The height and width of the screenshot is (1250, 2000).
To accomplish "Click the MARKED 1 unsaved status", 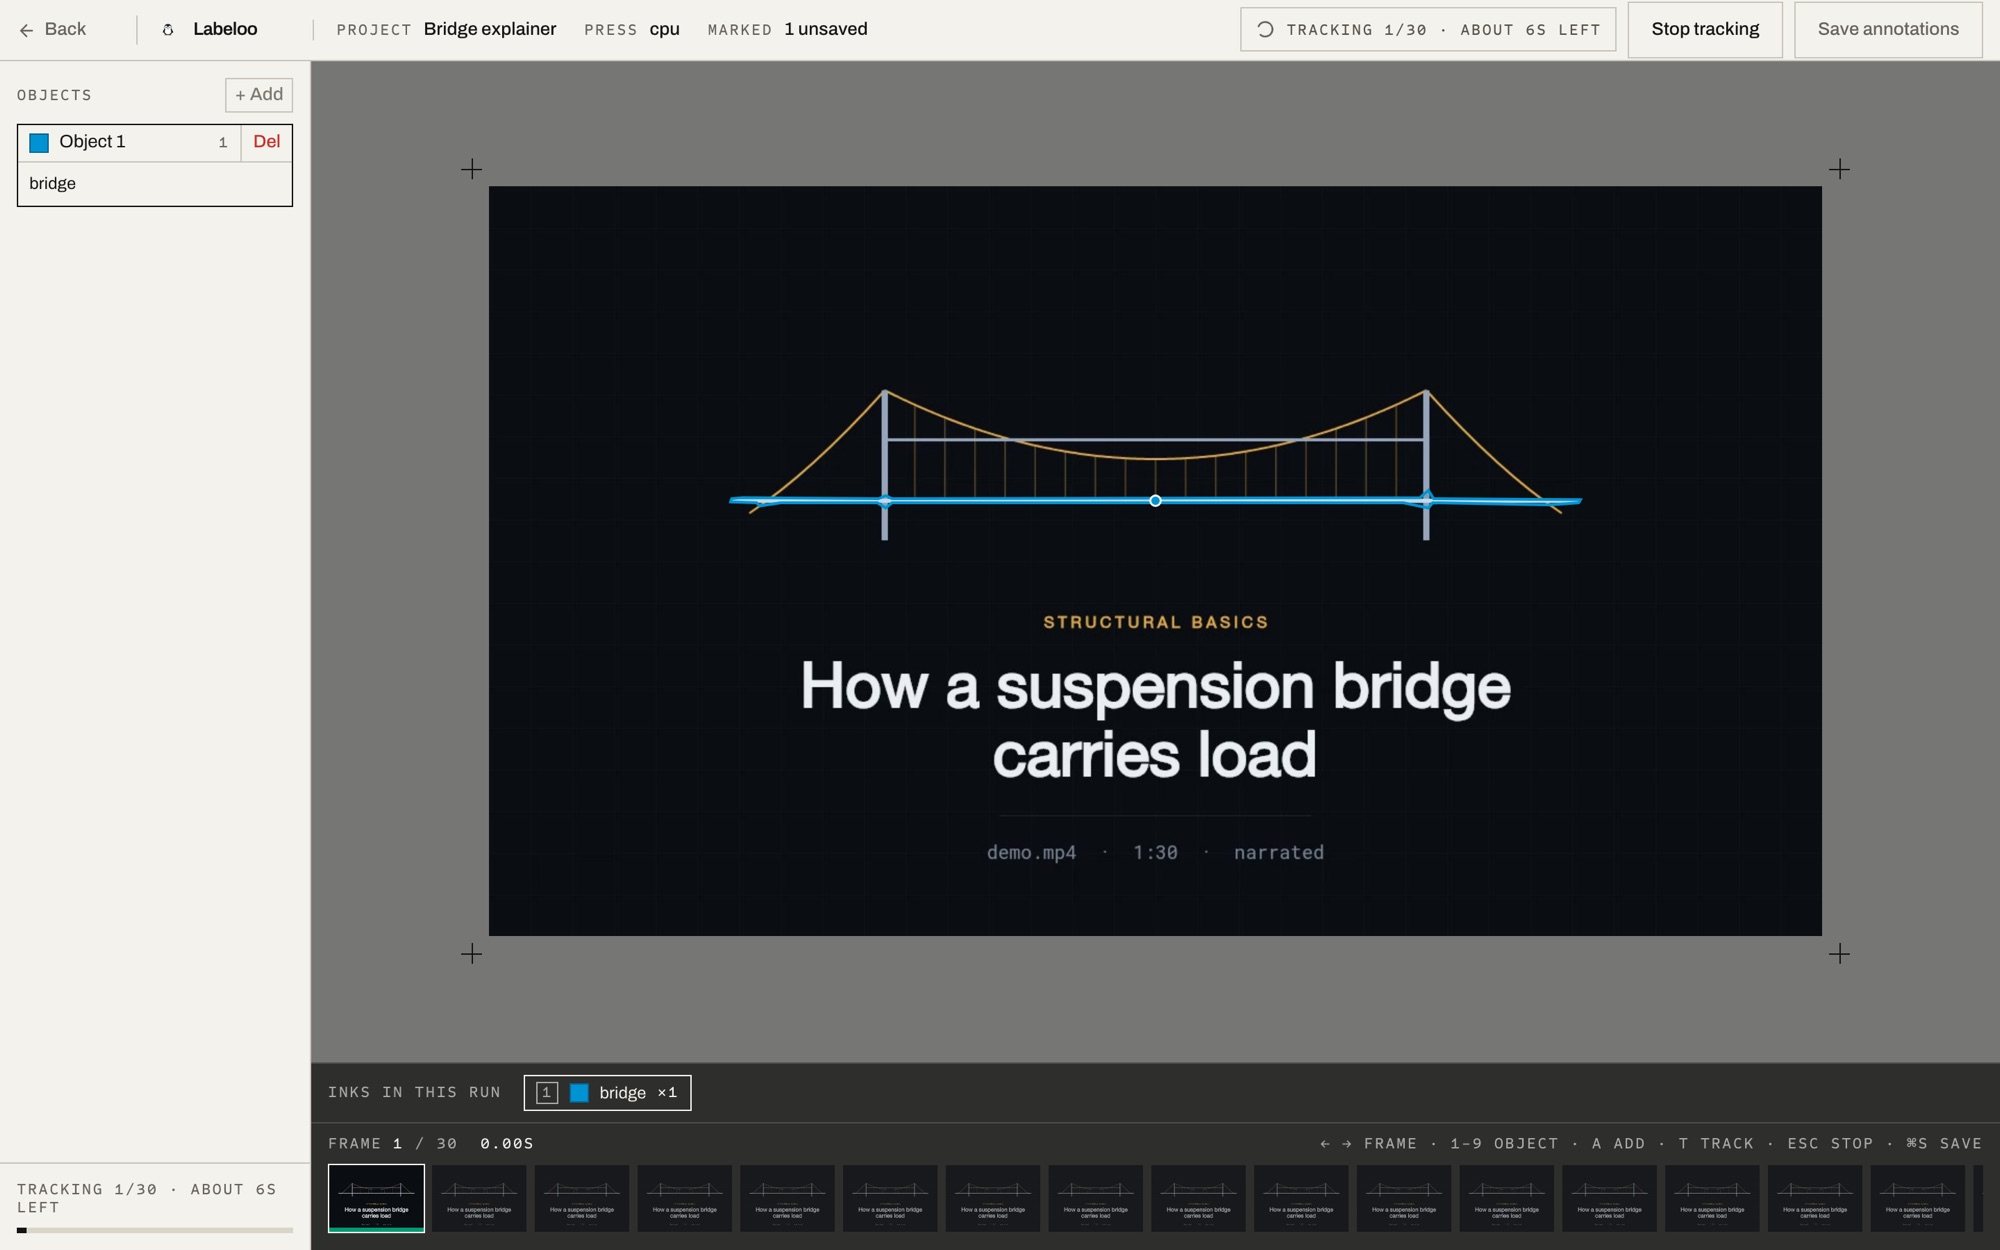I will [x=787, y=30].
